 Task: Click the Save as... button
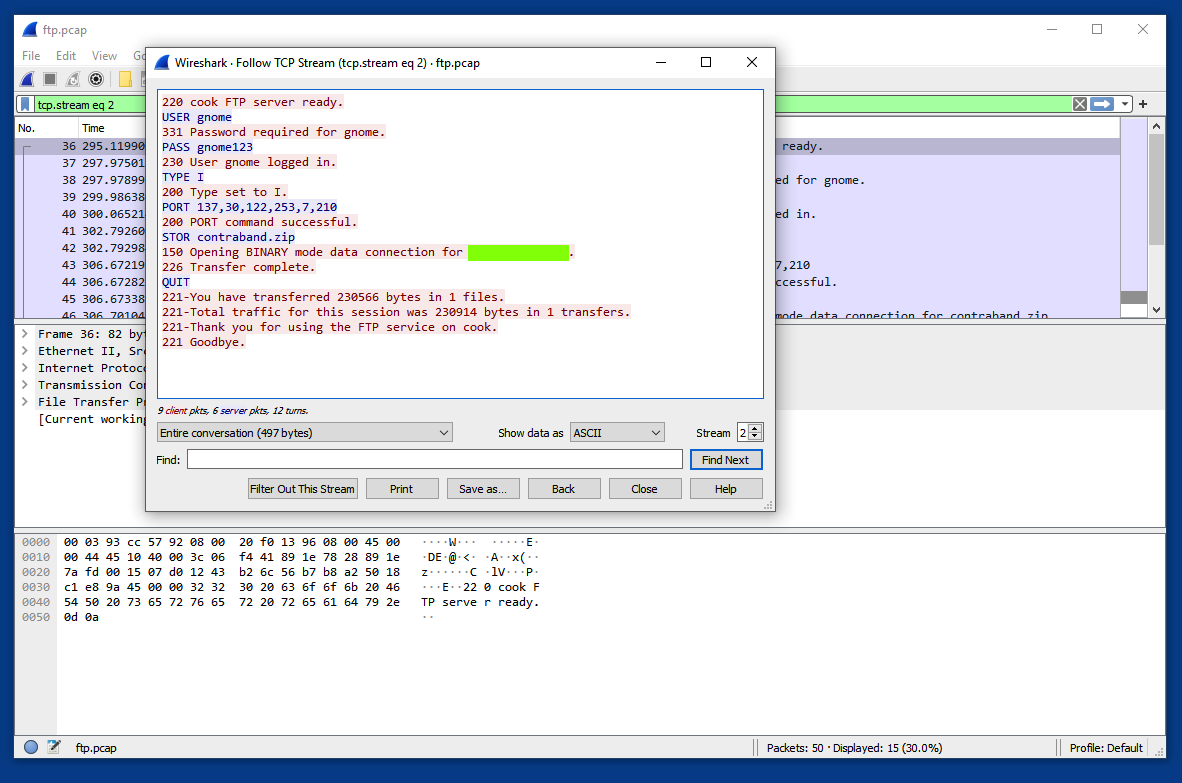coord(483,489)
